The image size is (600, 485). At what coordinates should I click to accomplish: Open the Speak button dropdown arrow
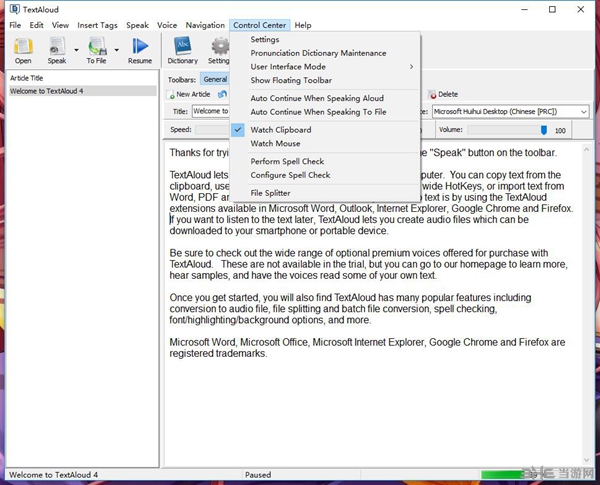[x=75, y=49]
